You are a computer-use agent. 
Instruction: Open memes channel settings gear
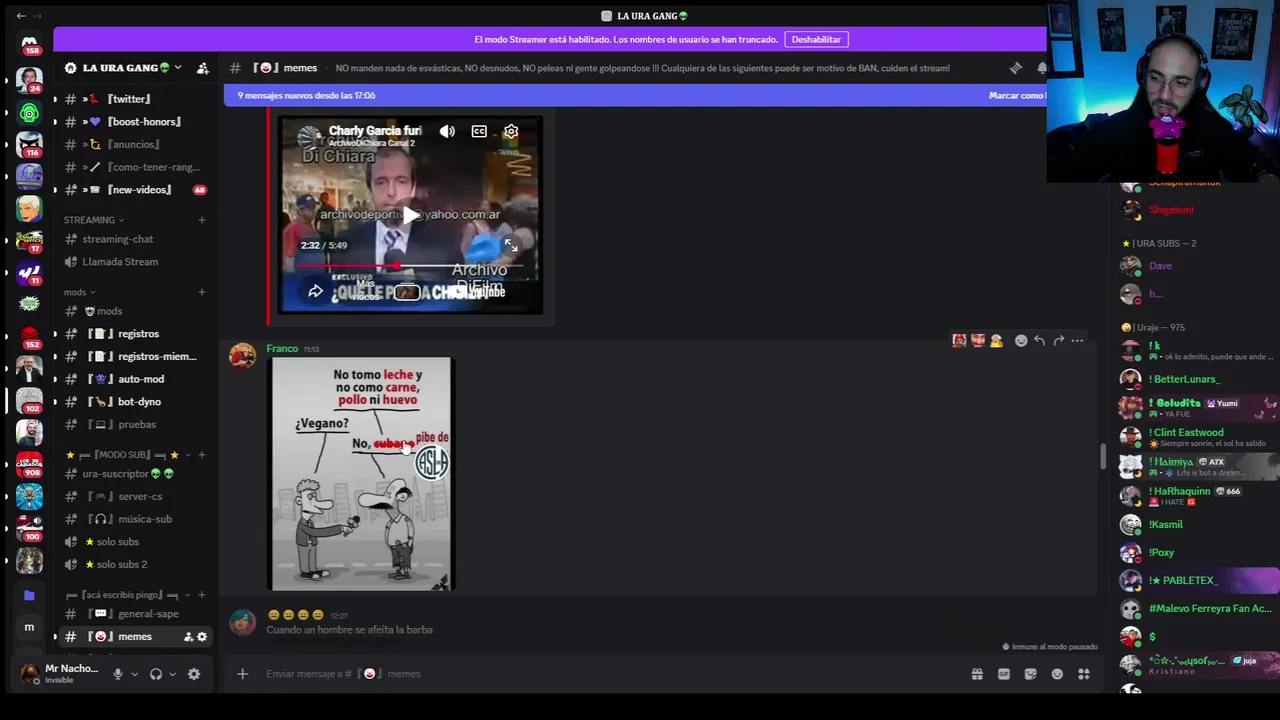click(x=202, y=637)
